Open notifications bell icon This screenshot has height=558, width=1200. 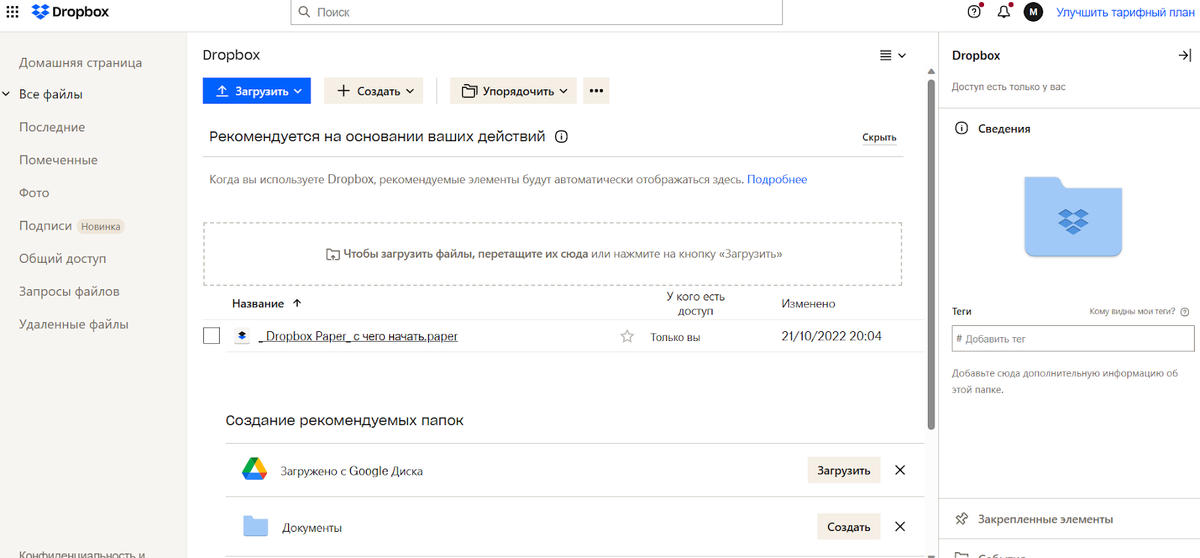pyautogui.click(x=1004, y=12)
